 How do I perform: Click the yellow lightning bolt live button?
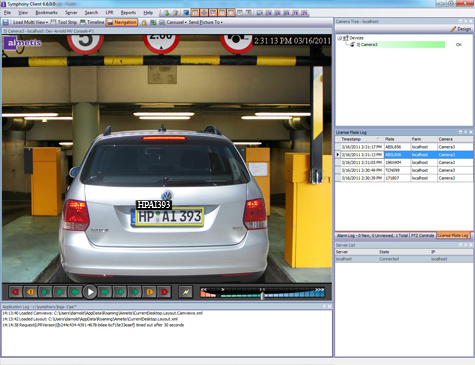tap(186, 292)
